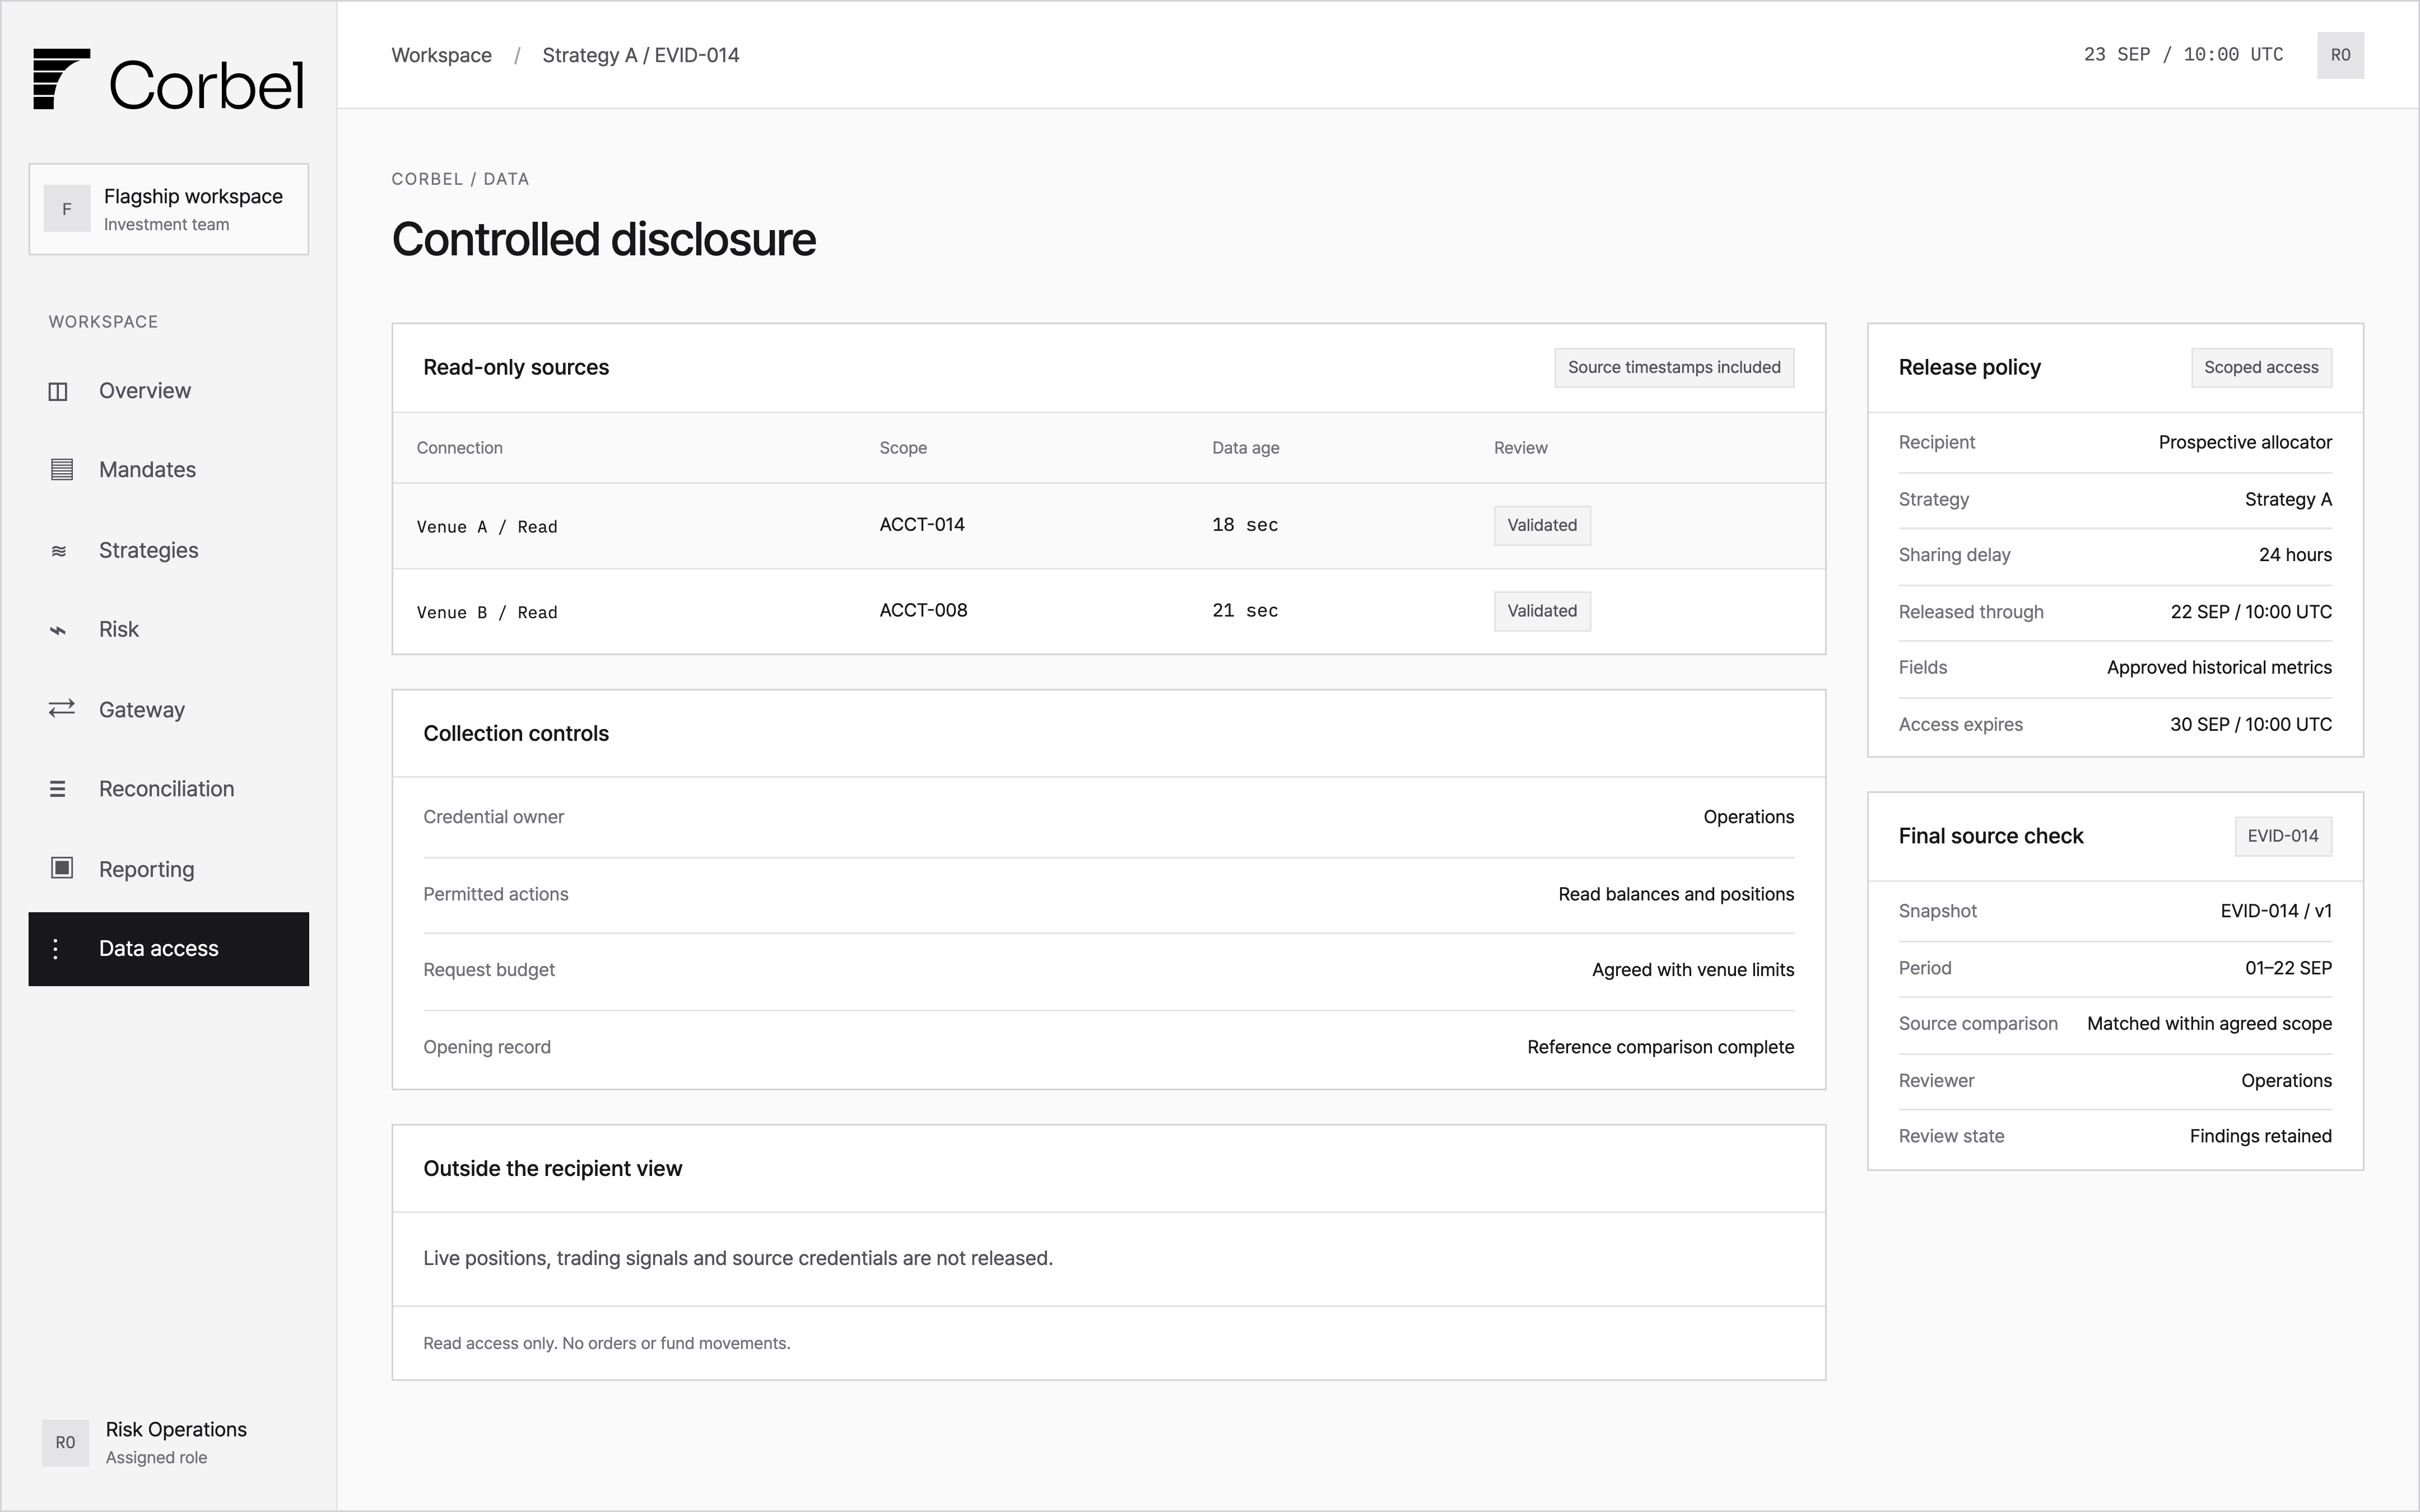Image resolution: width=2420 pixels, height=1512 pixels.
Task: Click the Gateway arrows icon
Action: tap(62, 709)
